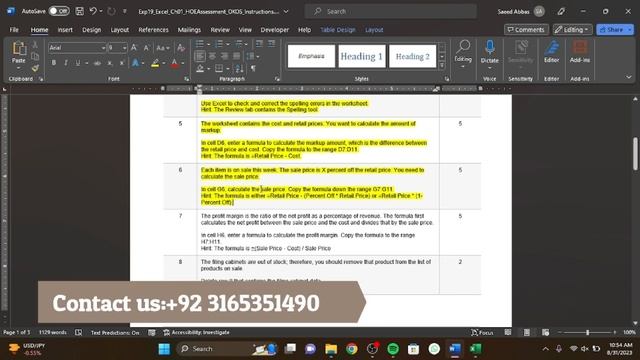
Task: Align text left
Action: pyautogui.click(x=200, y=56)
